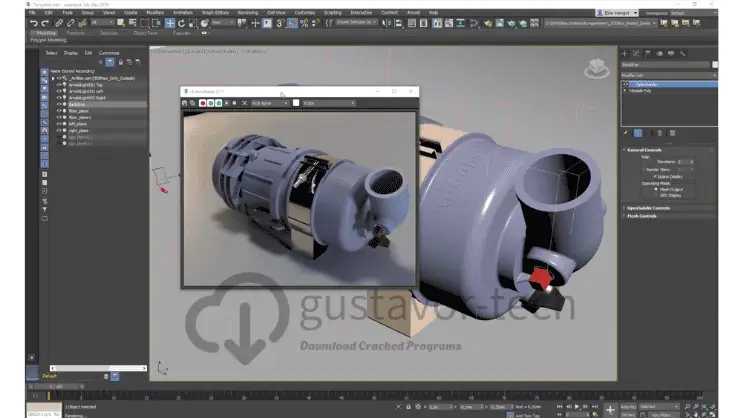Open the scene explorer Display menu
Viewport: 743px width, 418px height.
(x=71, y=53)
